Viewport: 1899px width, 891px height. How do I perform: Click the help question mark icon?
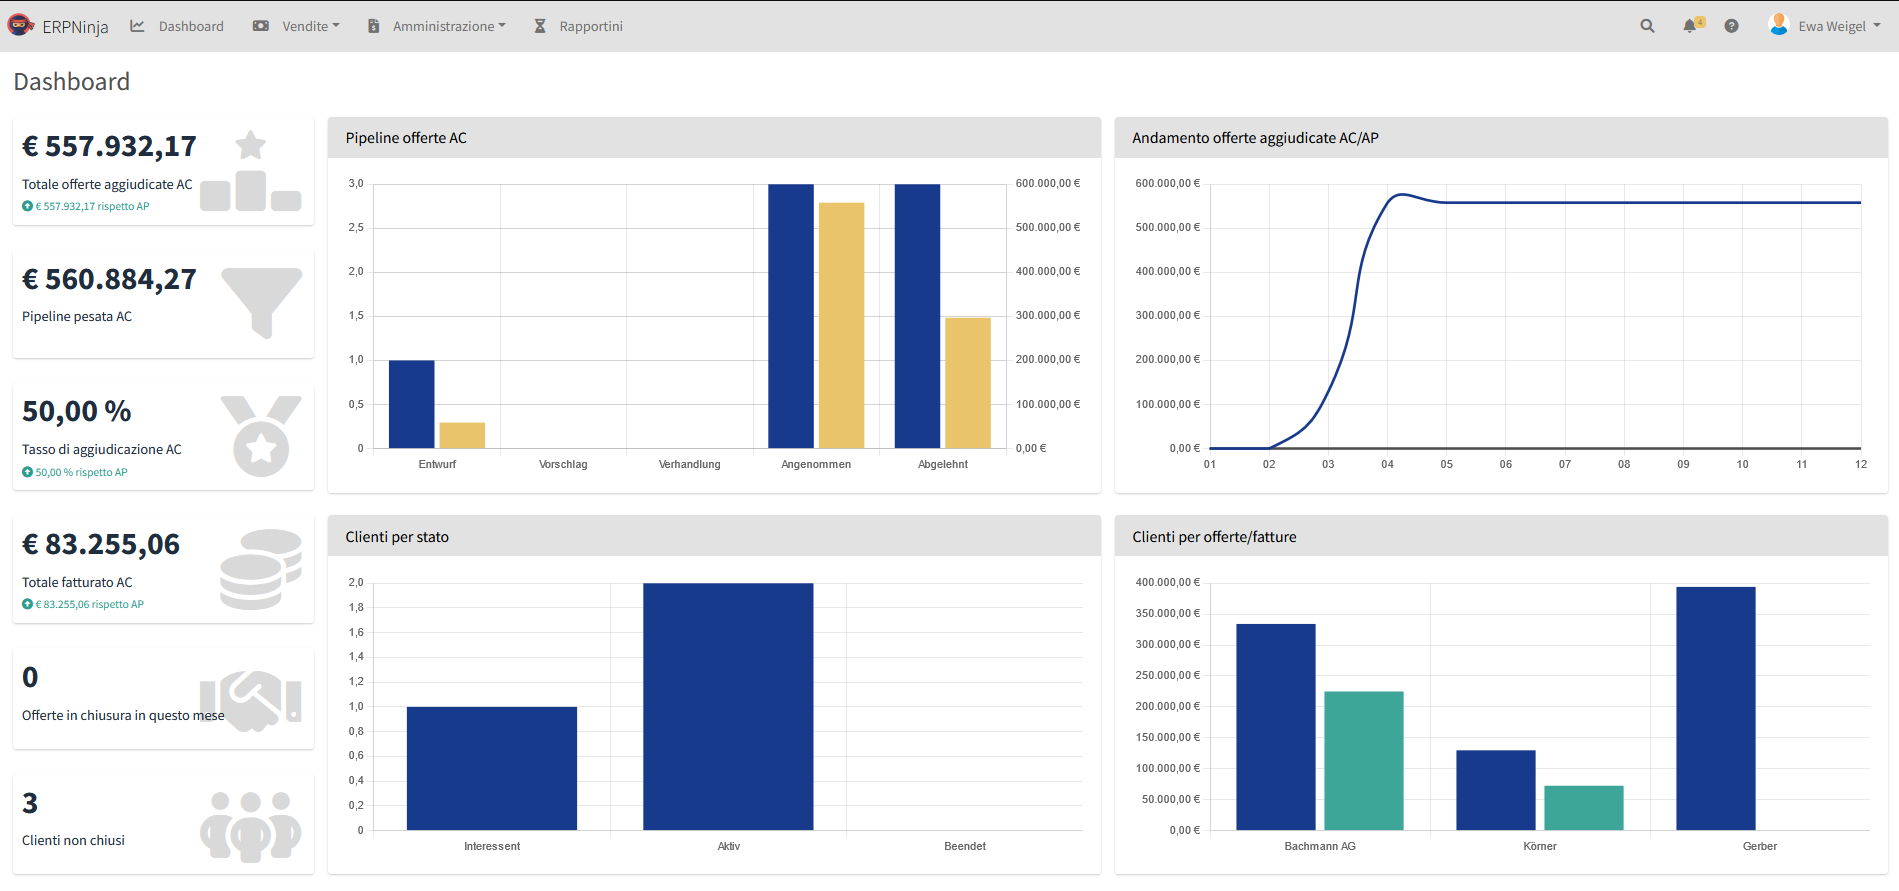pyautogui.click(x=1731, y=26)
